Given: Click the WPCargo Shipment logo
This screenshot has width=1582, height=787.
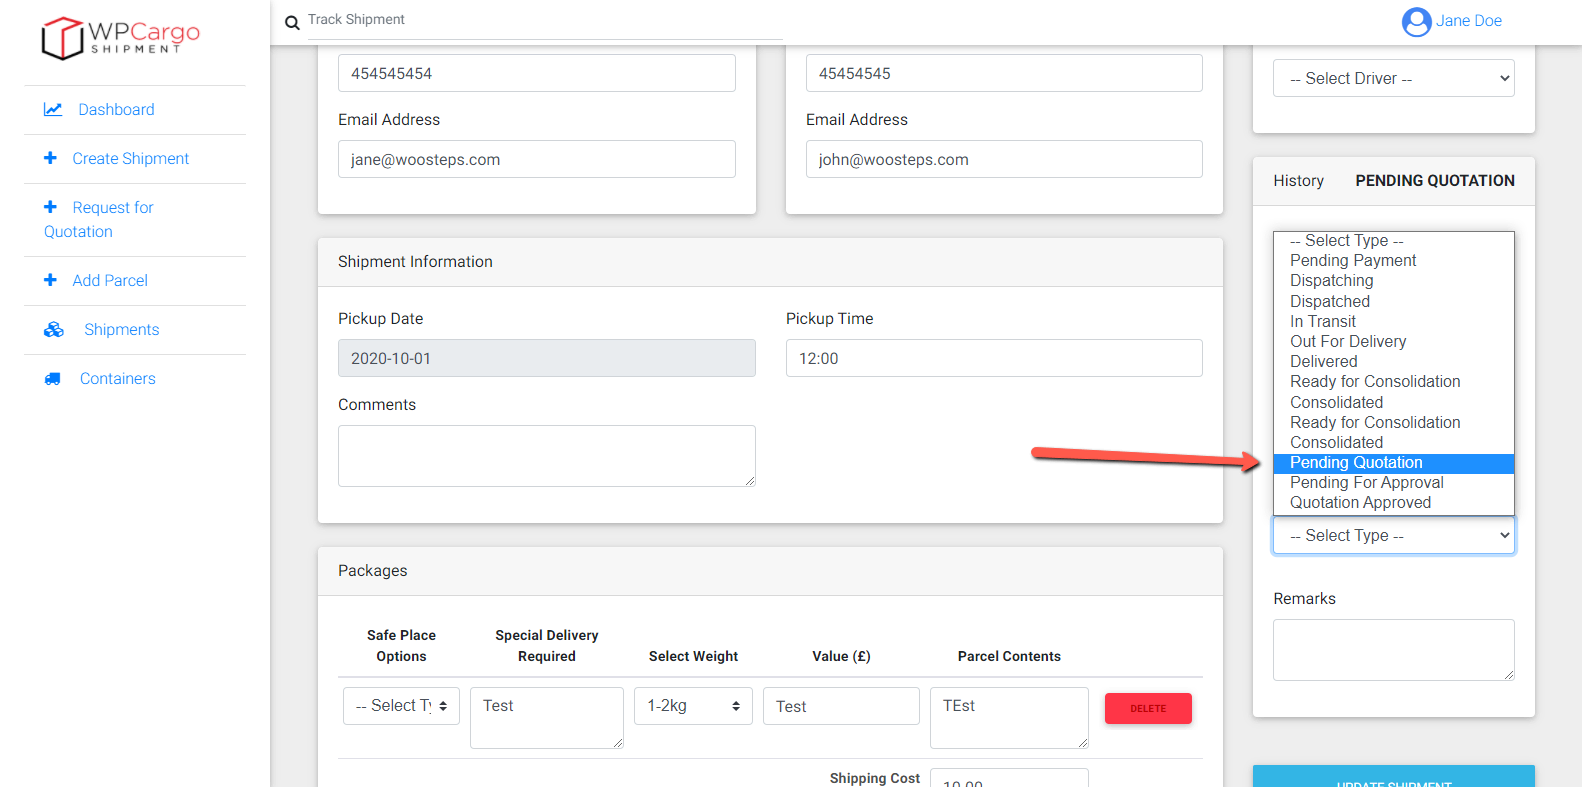Looking at the screenshot, I should [x=120, y=38].
